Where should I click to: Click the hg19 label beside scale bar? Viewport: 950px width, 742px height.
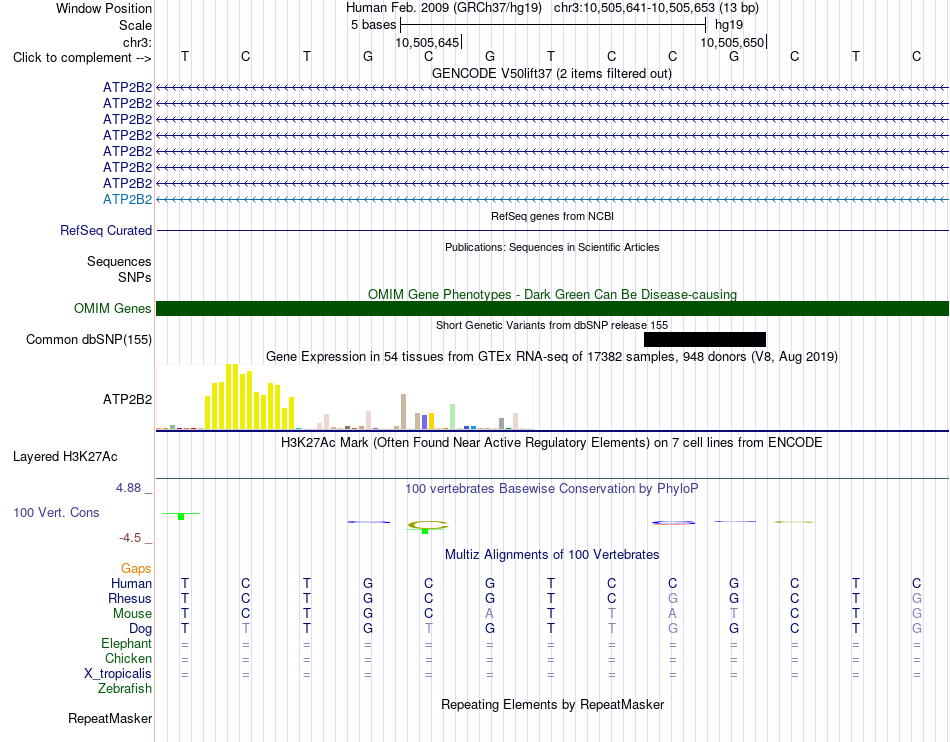click(729, 25)
